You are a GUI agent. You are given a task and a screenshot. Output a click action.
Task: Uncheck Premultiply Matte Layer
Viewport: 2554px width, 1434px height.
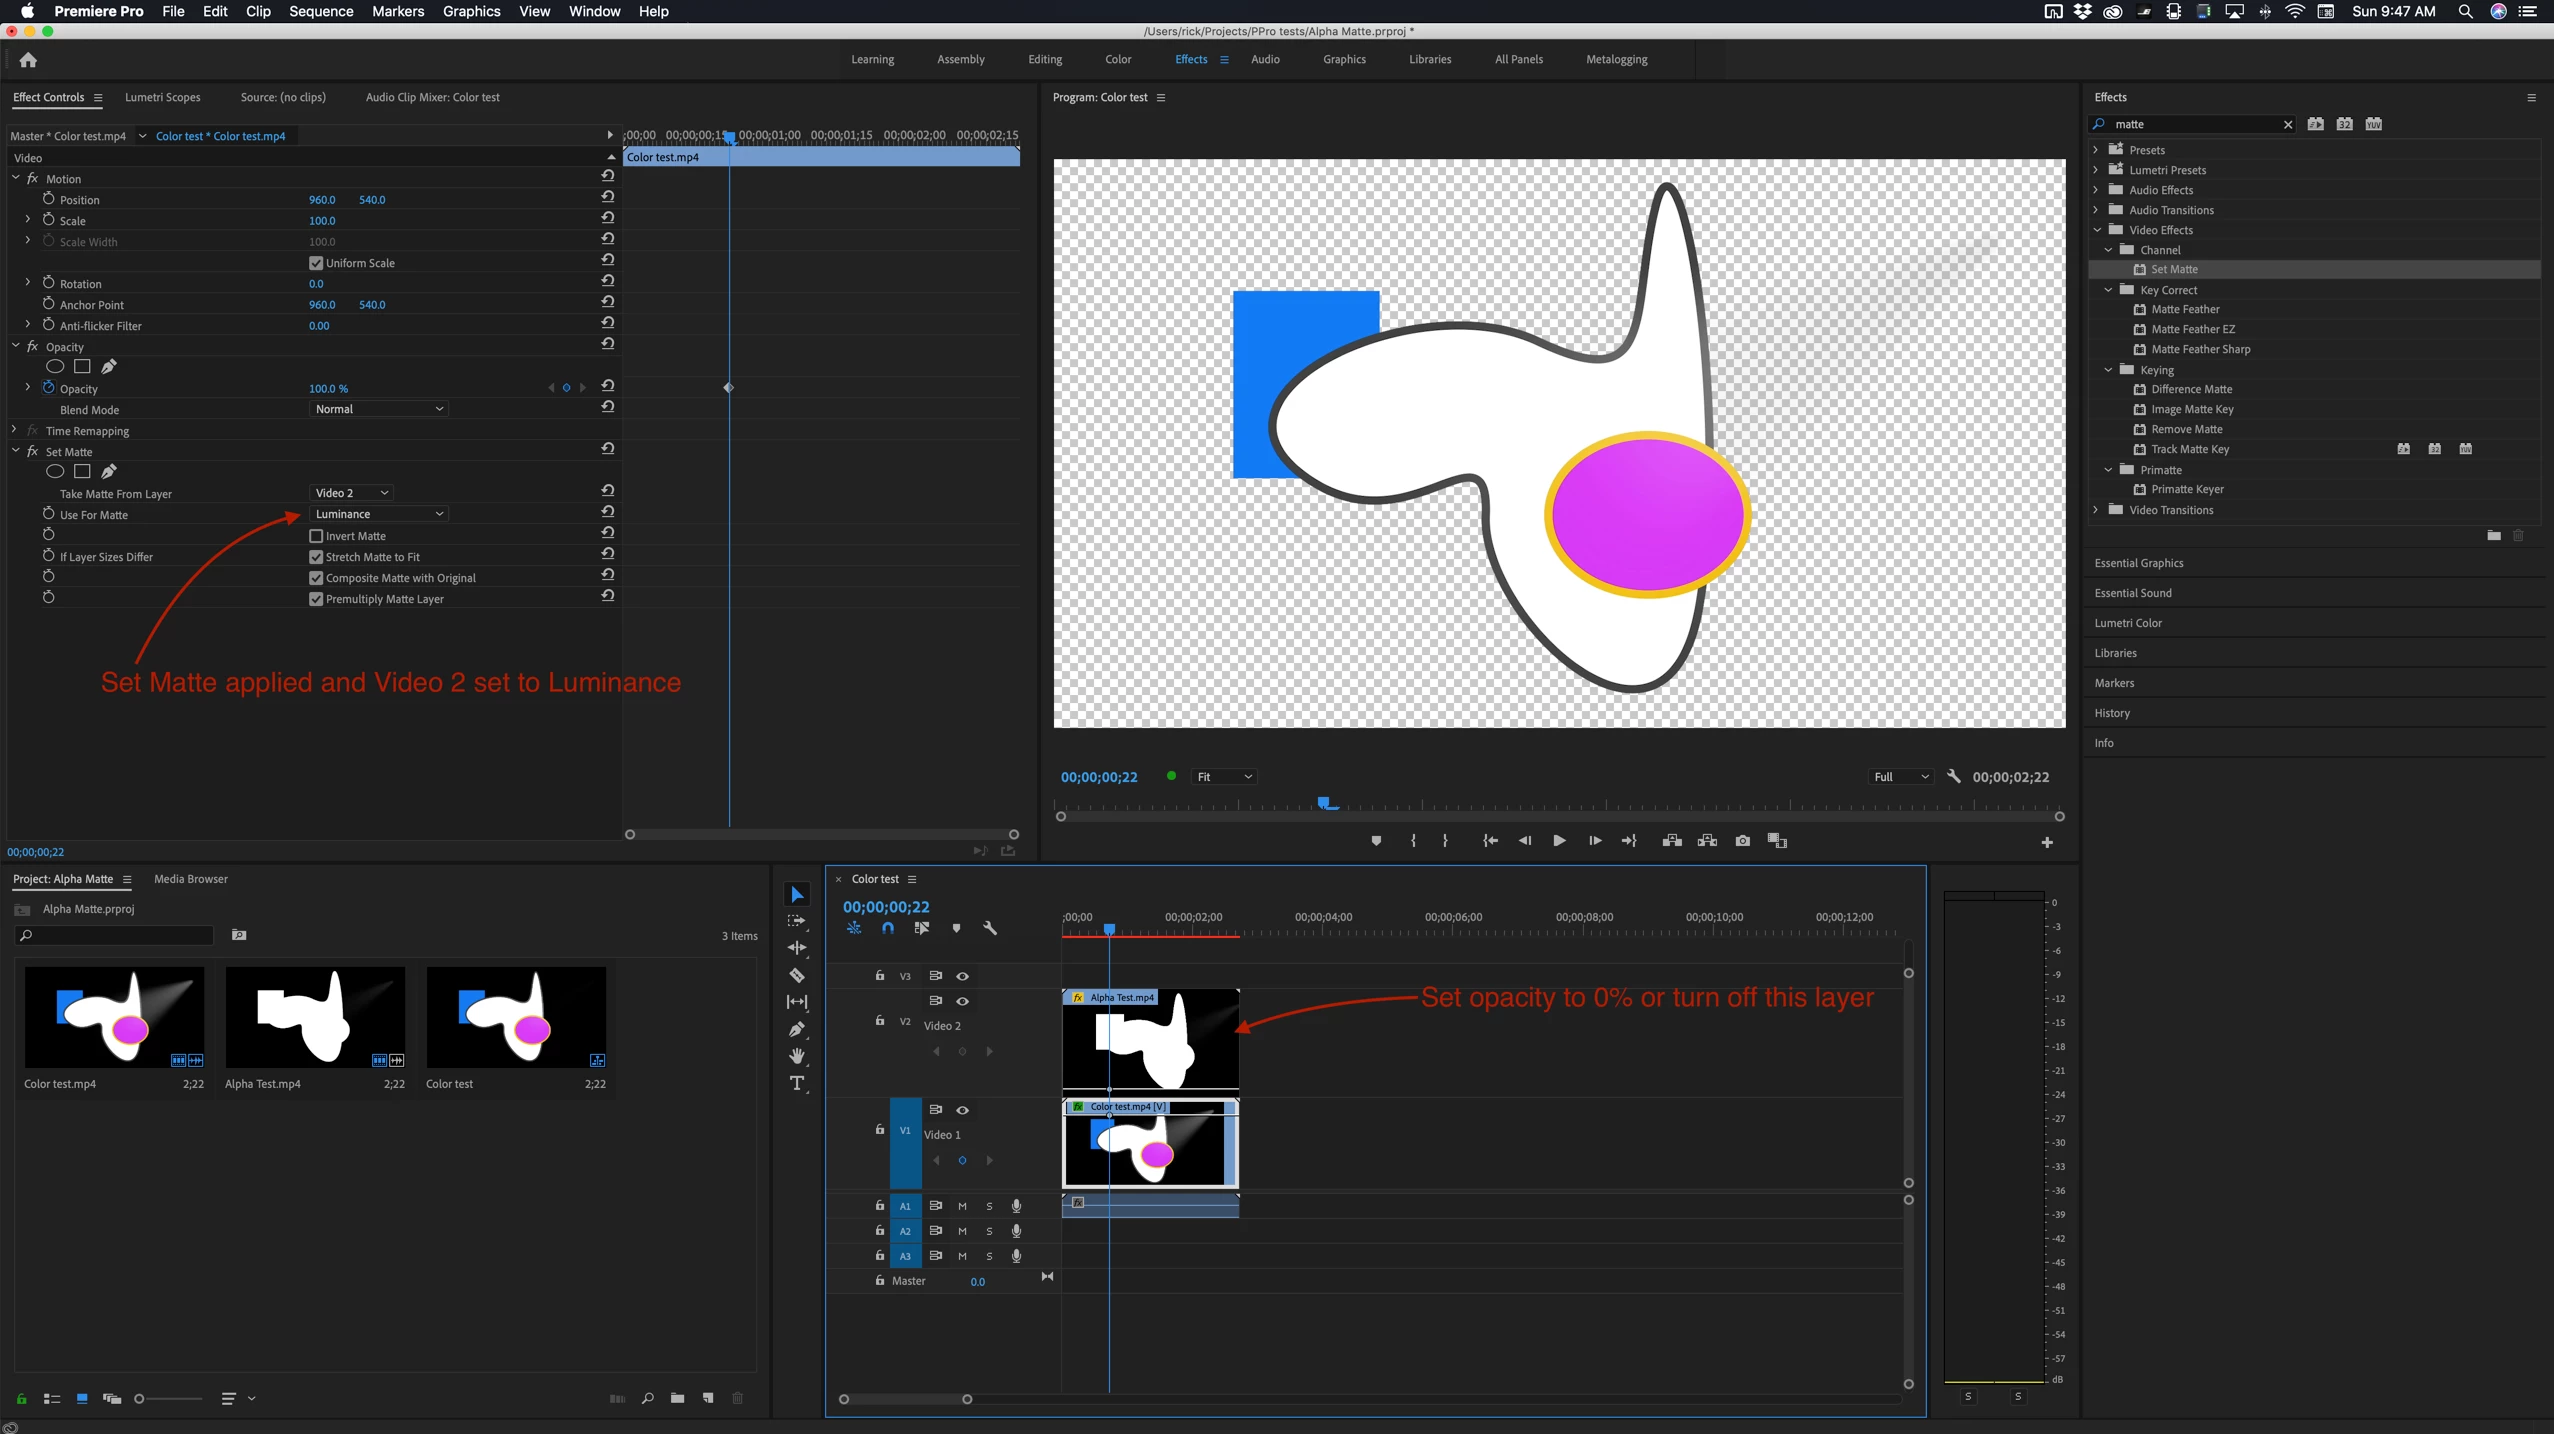pyautogui.click(x=316, y=599)
